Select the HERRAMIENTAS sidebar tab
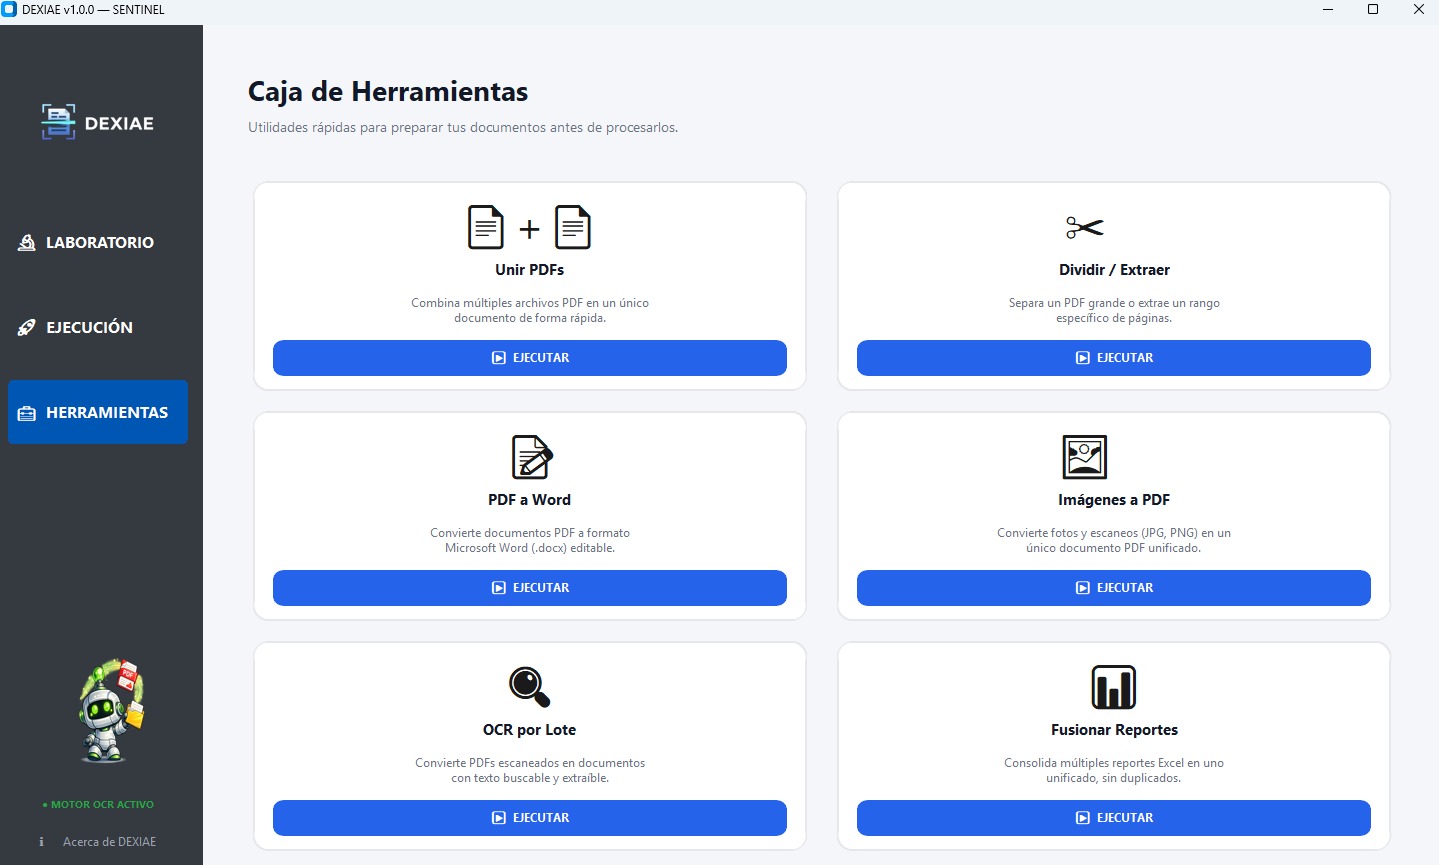Viewport: 1439px width, 865px height. tap(97, 412)
